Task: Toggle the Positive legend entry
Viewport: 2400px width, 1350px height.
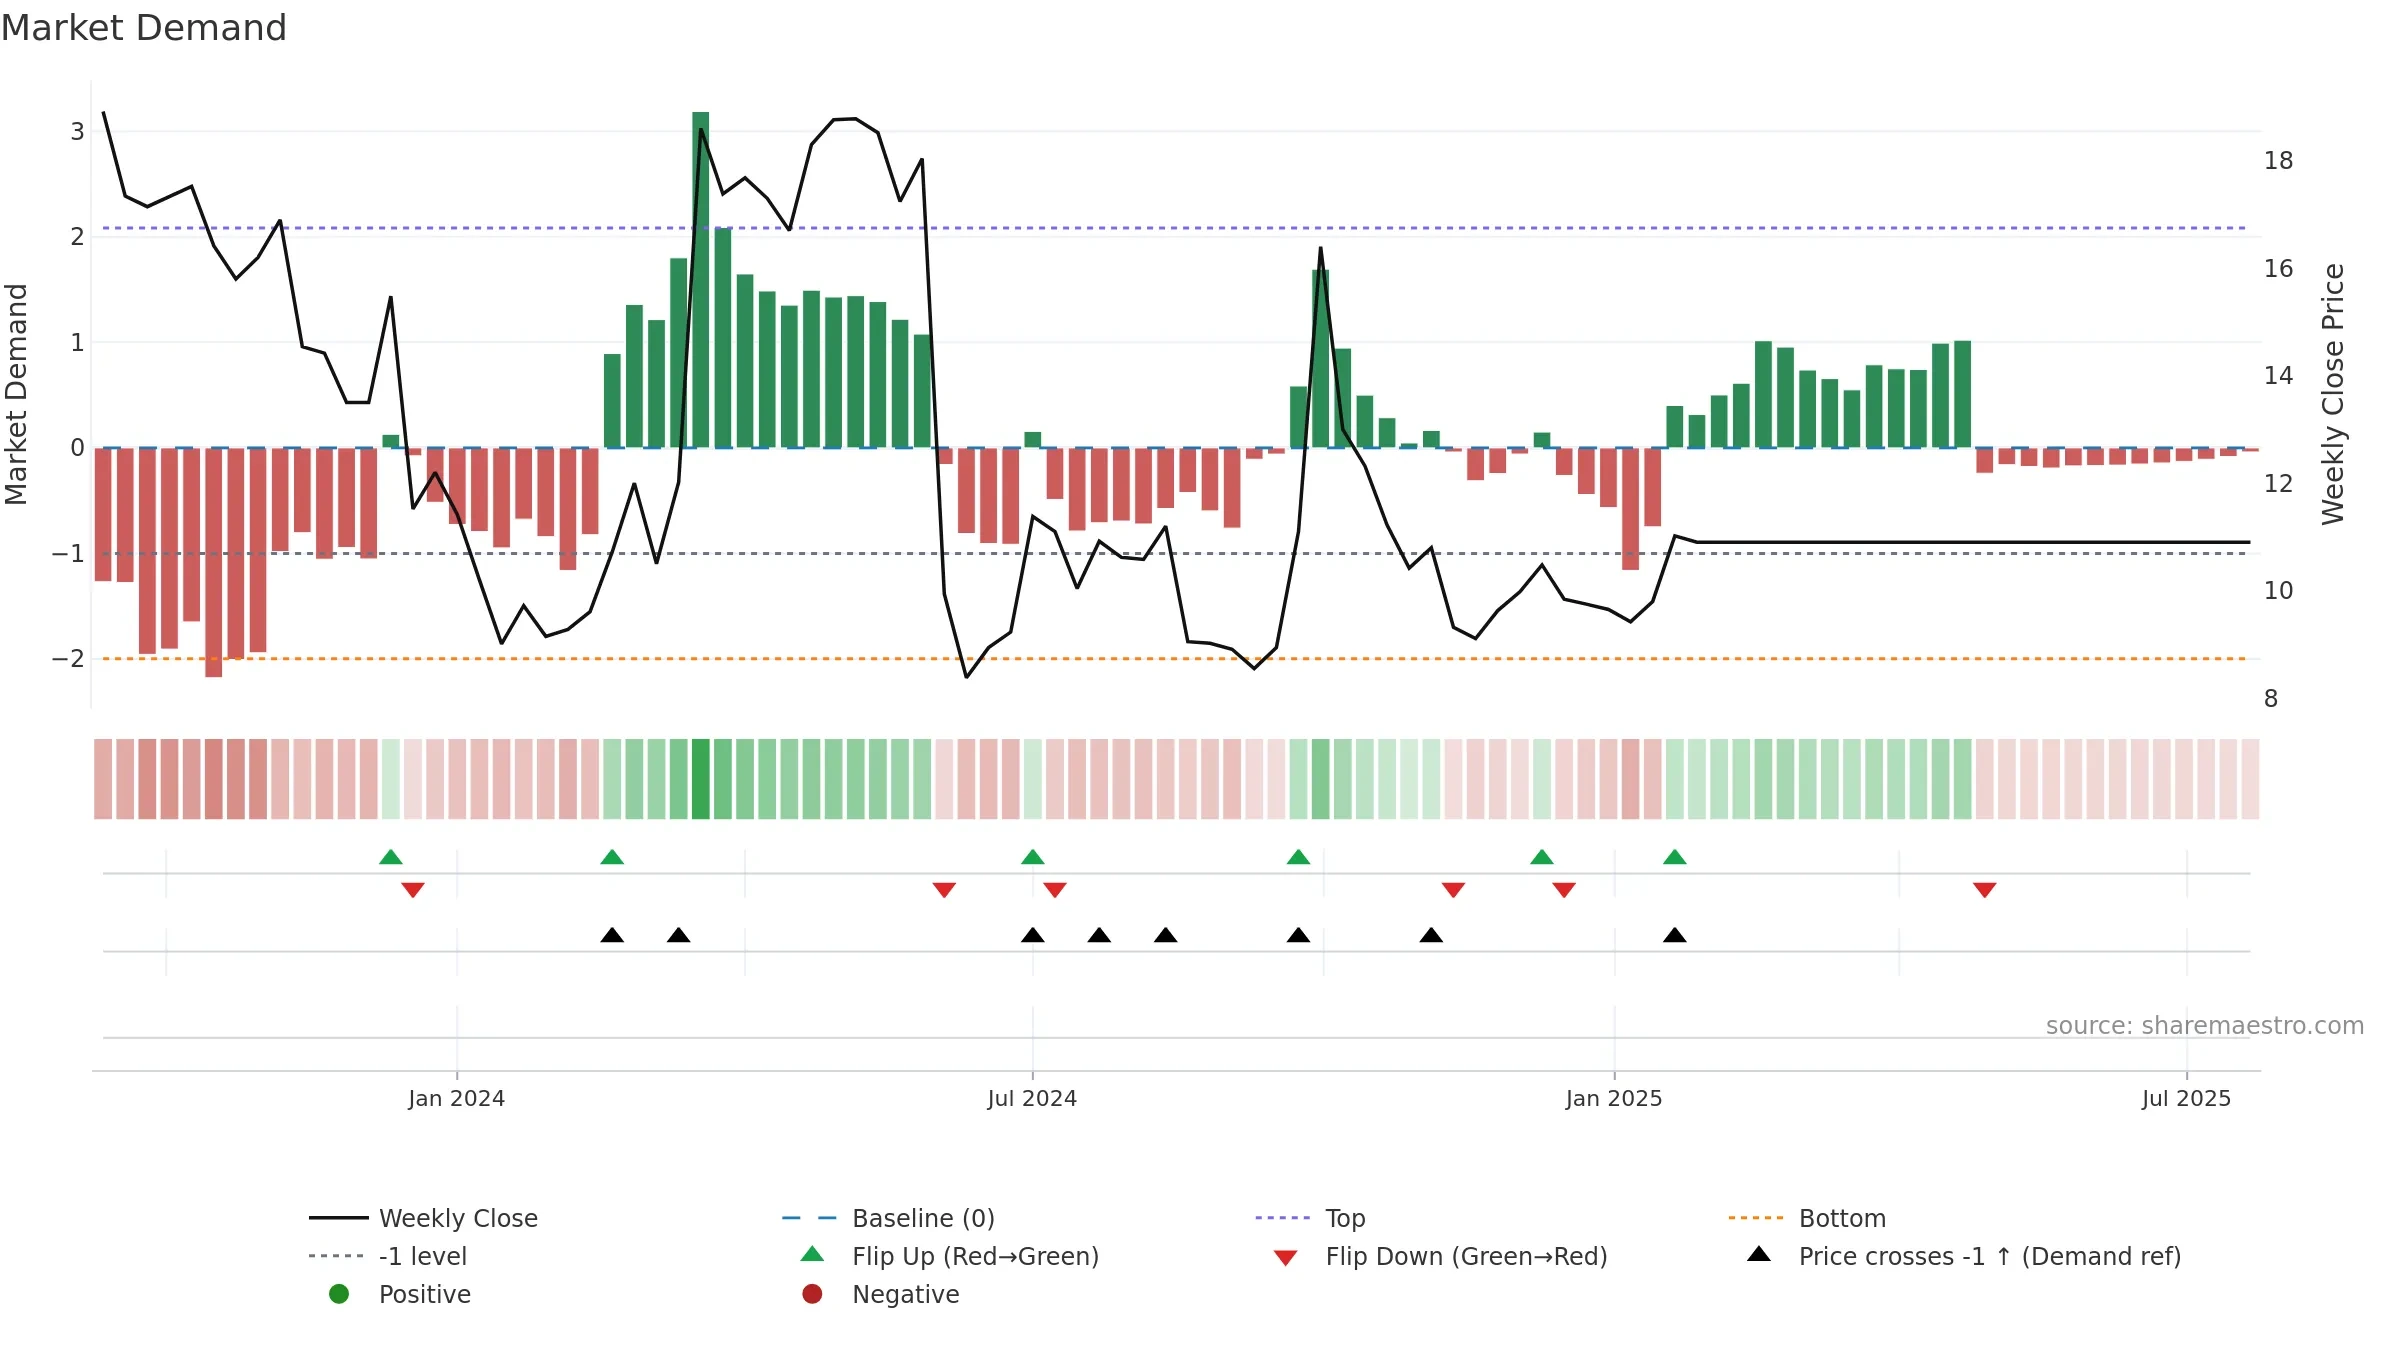Action: 400,1294
